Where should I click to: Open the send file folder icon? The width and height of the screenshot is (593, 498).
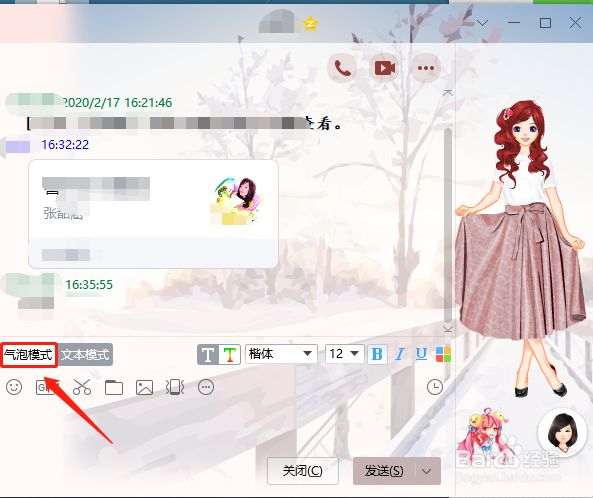[113, 388]
